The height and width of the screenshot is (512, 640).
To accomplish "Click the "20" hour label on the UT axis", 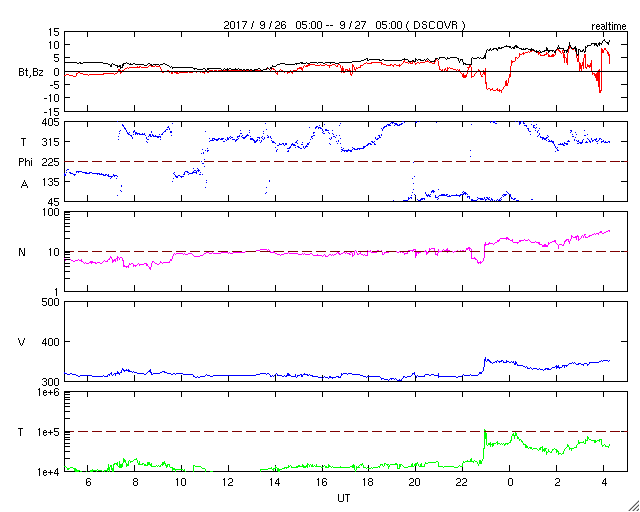I will pos(416,482).
